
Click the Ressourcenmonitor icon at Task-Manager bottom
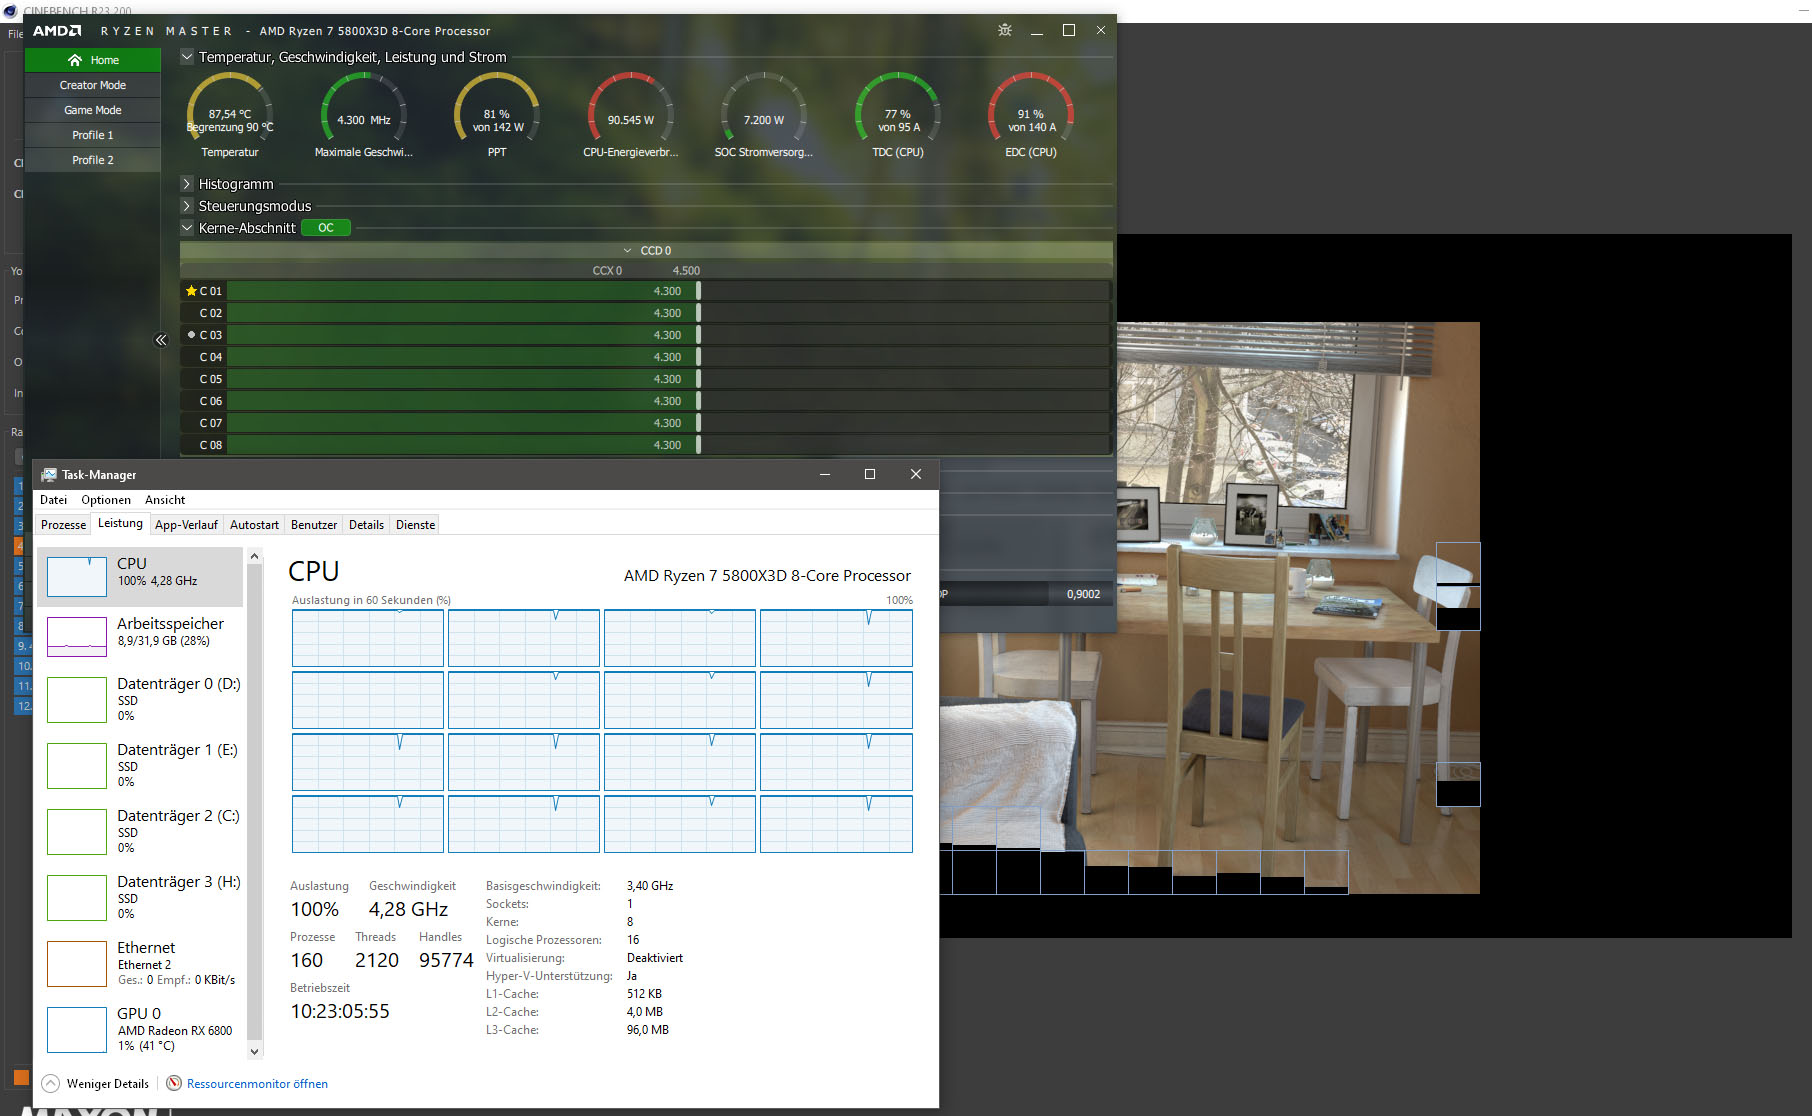pos(174,1083)
